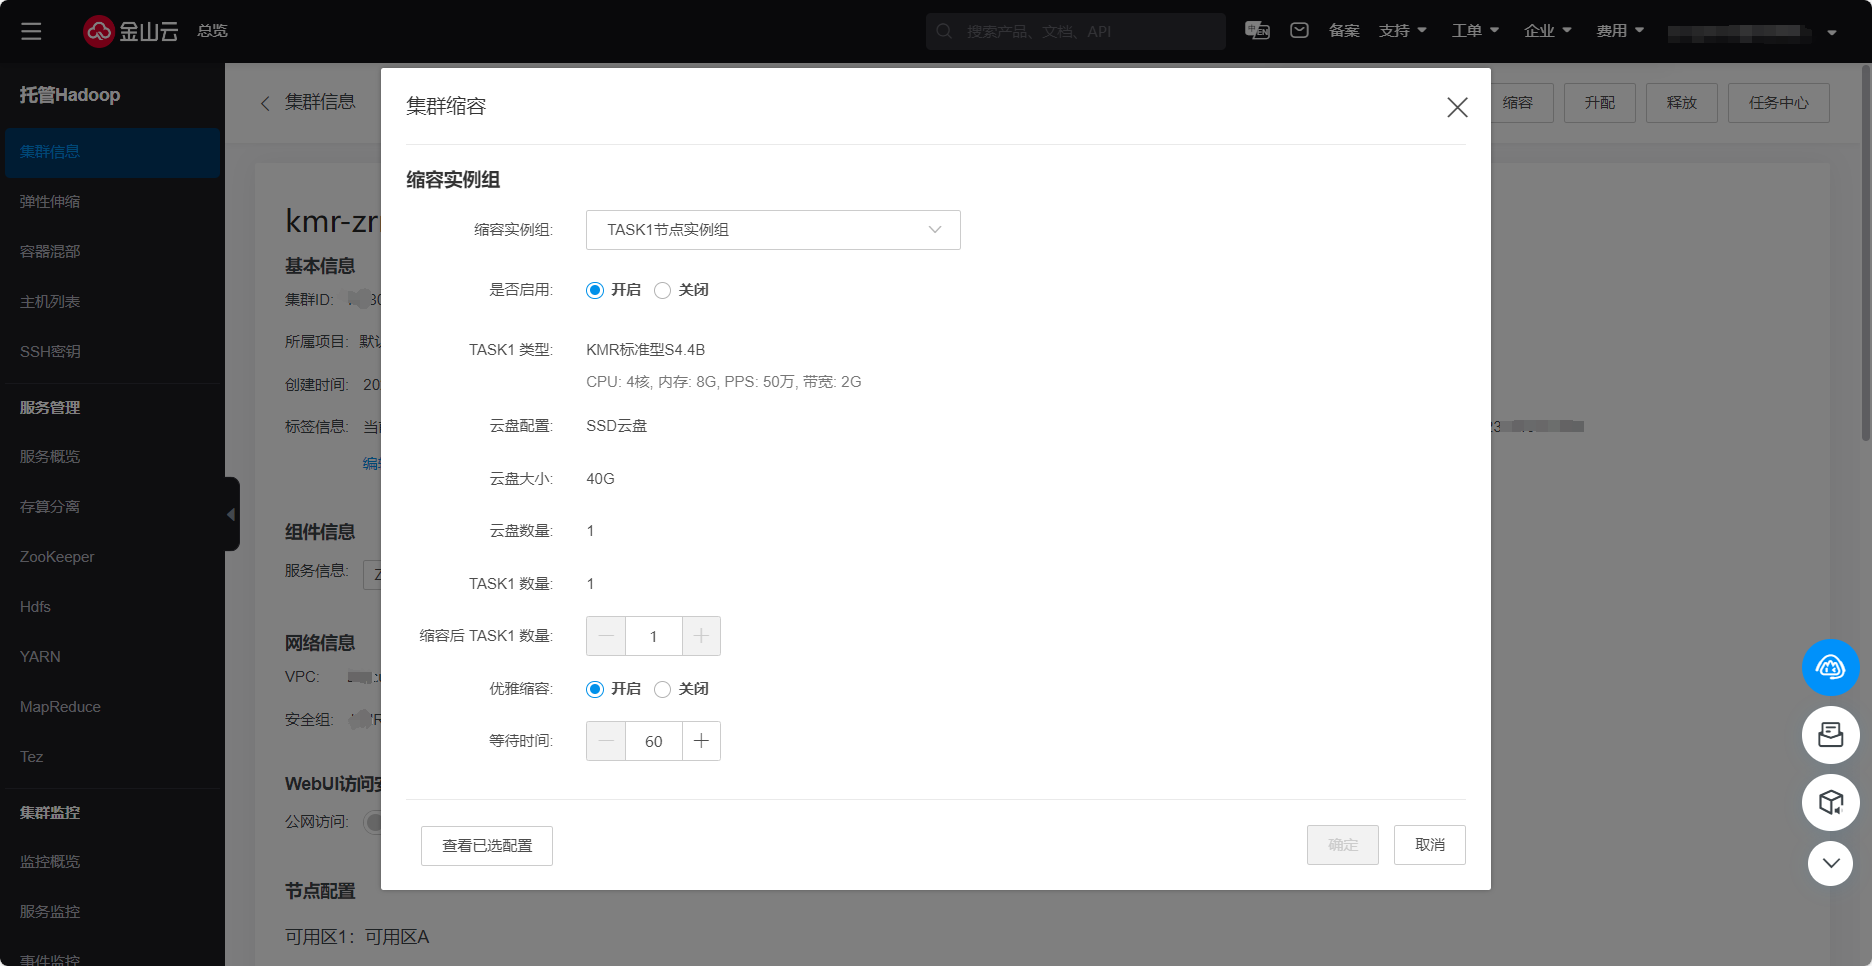Open 弹性伸缩 in the sidebar

coord(50,202)
